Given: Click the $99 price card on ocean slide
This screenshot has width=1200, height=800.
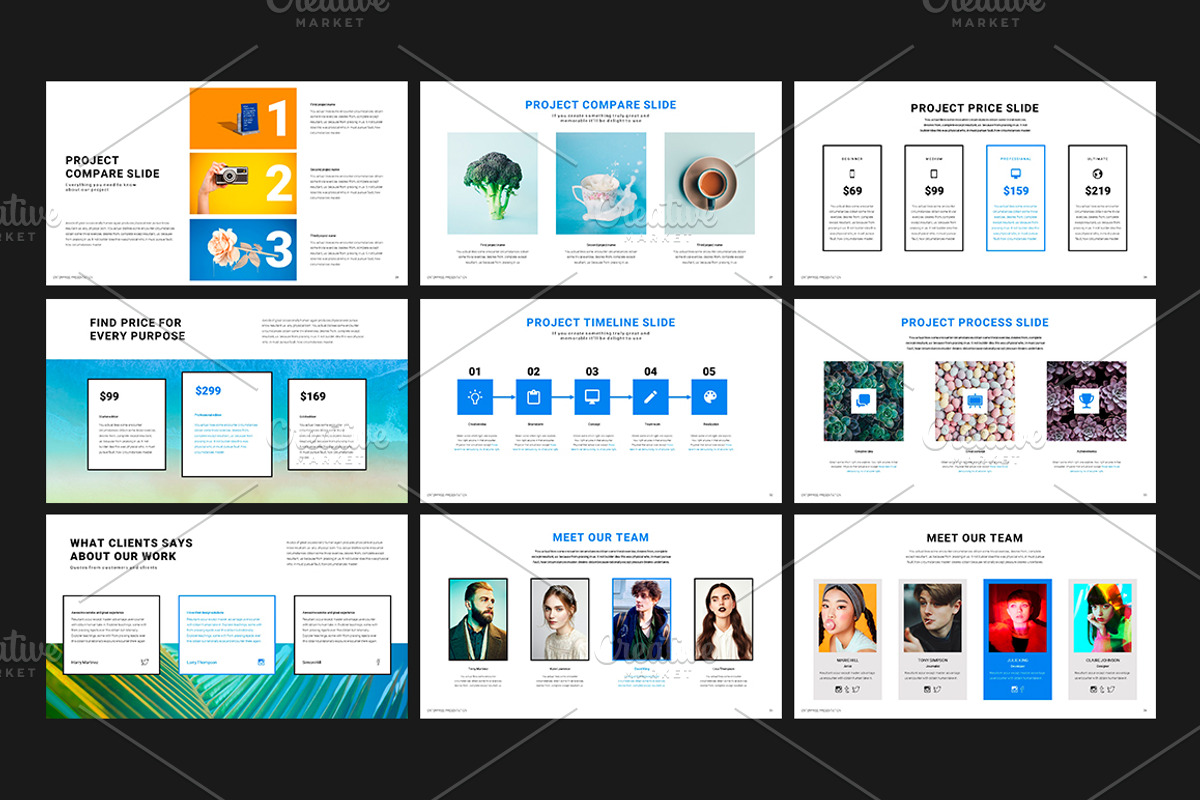Looking at the screenshot, I should [x=125, y=425].
